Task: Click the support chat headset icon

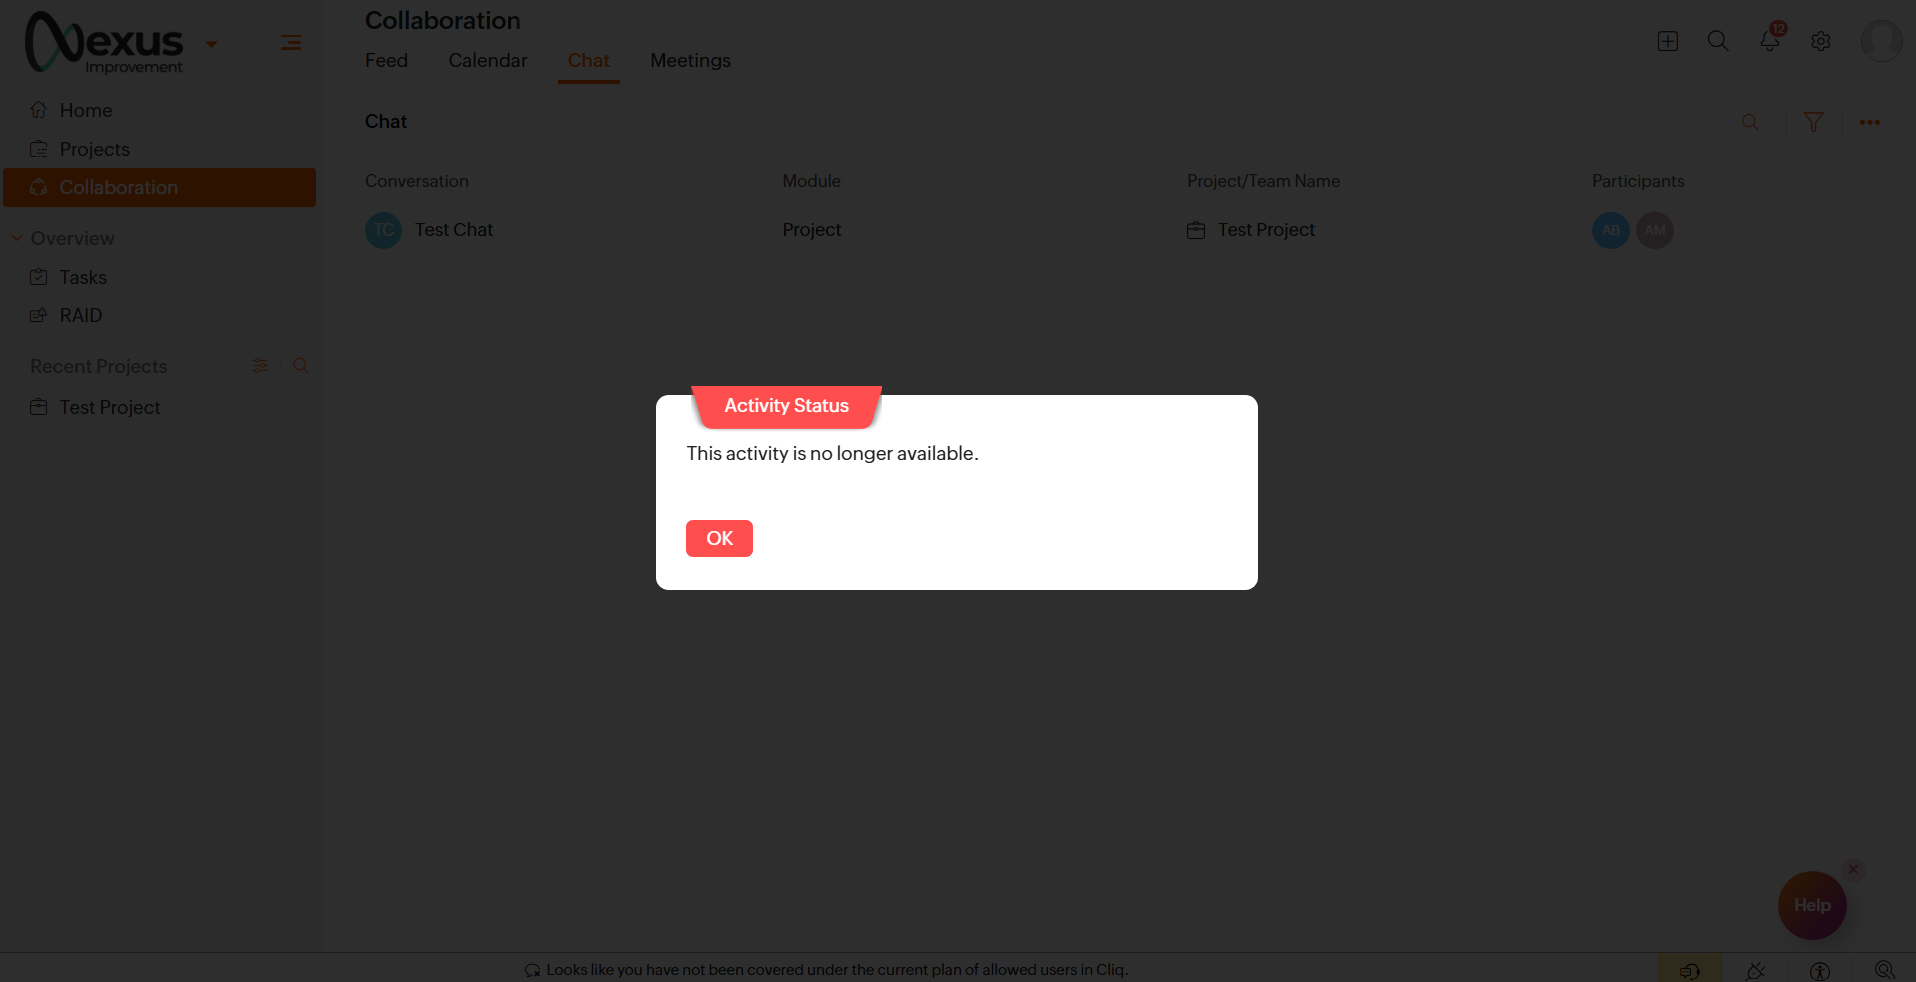Action: tap(1690, 970)
